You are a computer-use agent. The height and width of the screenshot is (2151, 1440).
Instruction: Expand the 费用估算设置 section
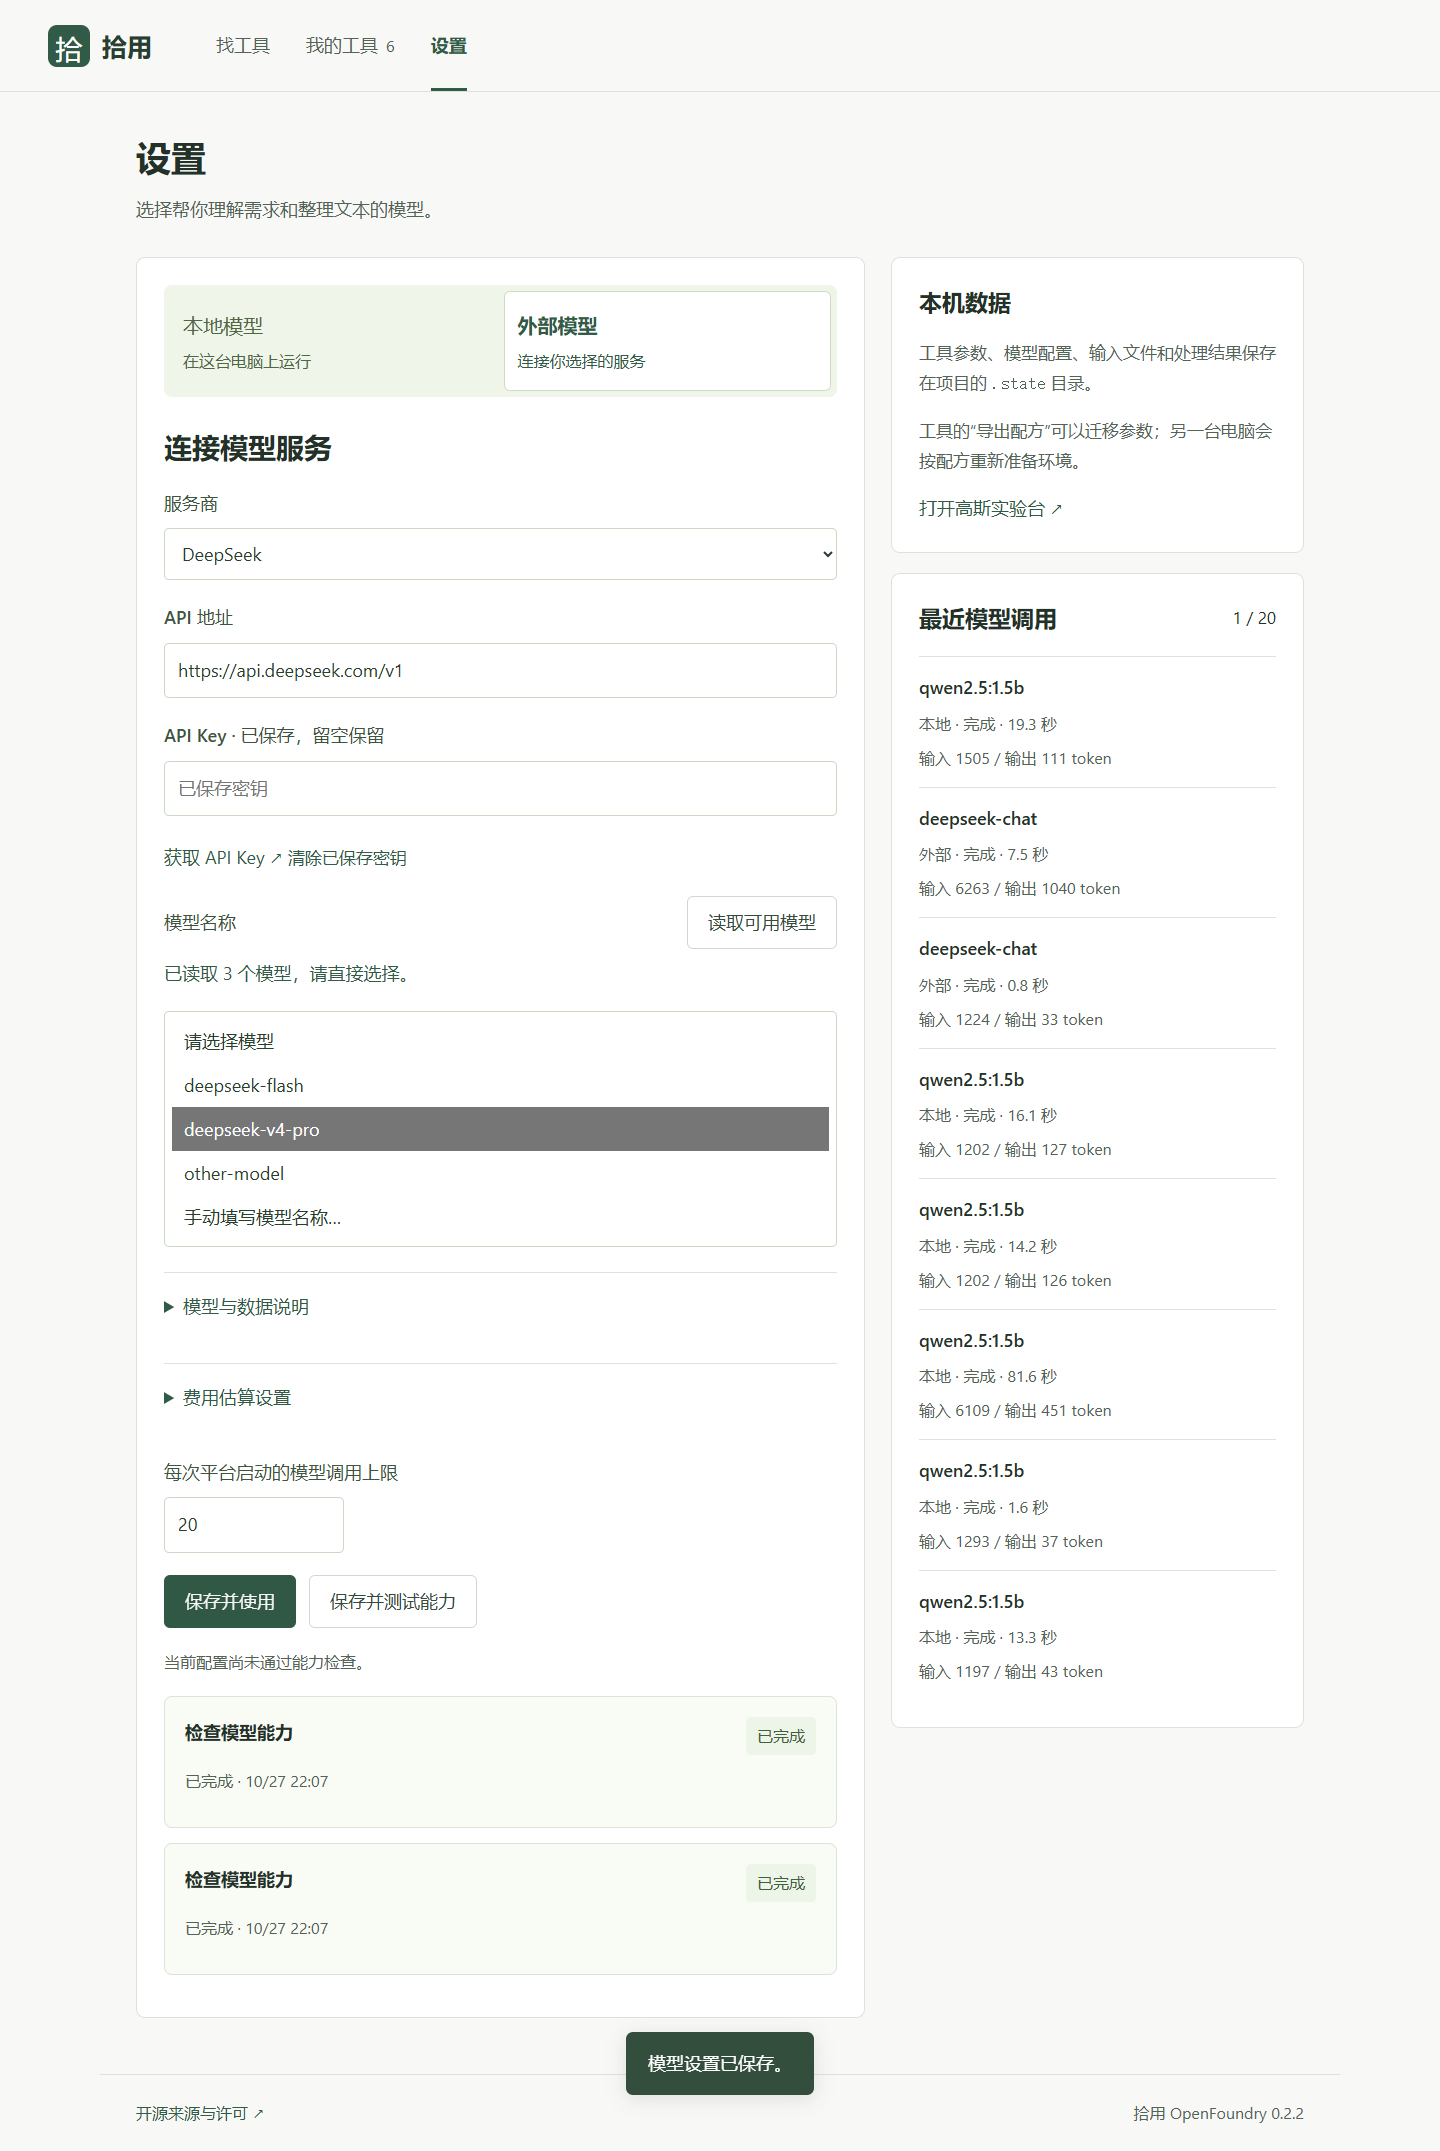[228, 1397]
